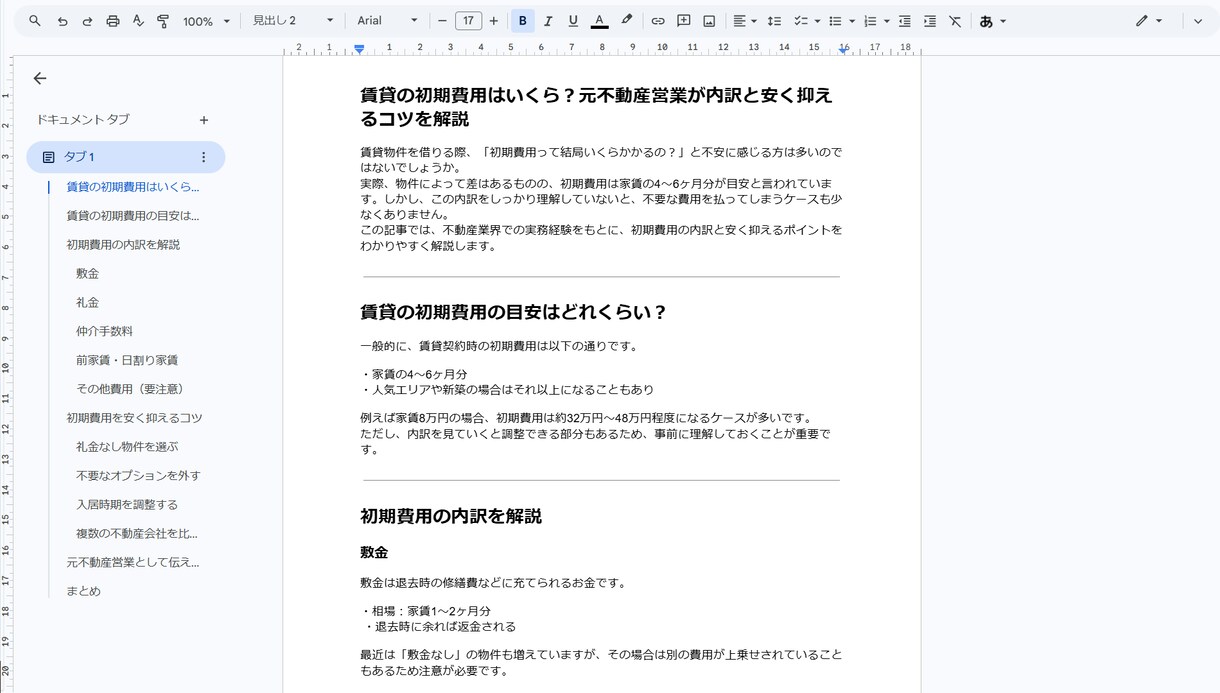Viewport: 1220px width, 693px height.
Task: Go to まとめ in the outline
Action: coord(83,591)
